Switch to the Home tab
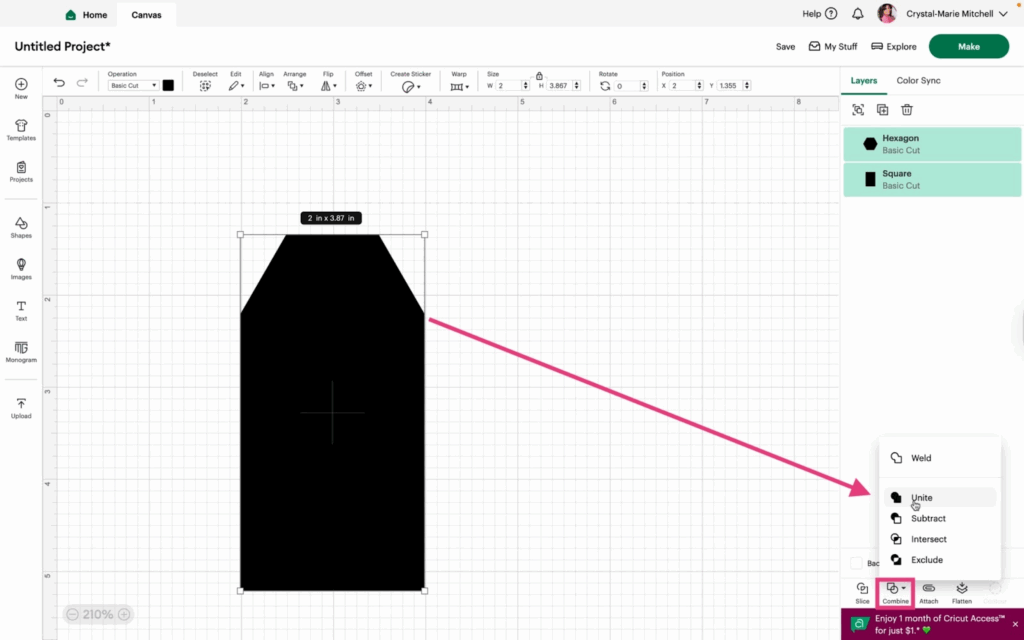Viewport: 1024px width, 640px height. [x=86, y=14]
